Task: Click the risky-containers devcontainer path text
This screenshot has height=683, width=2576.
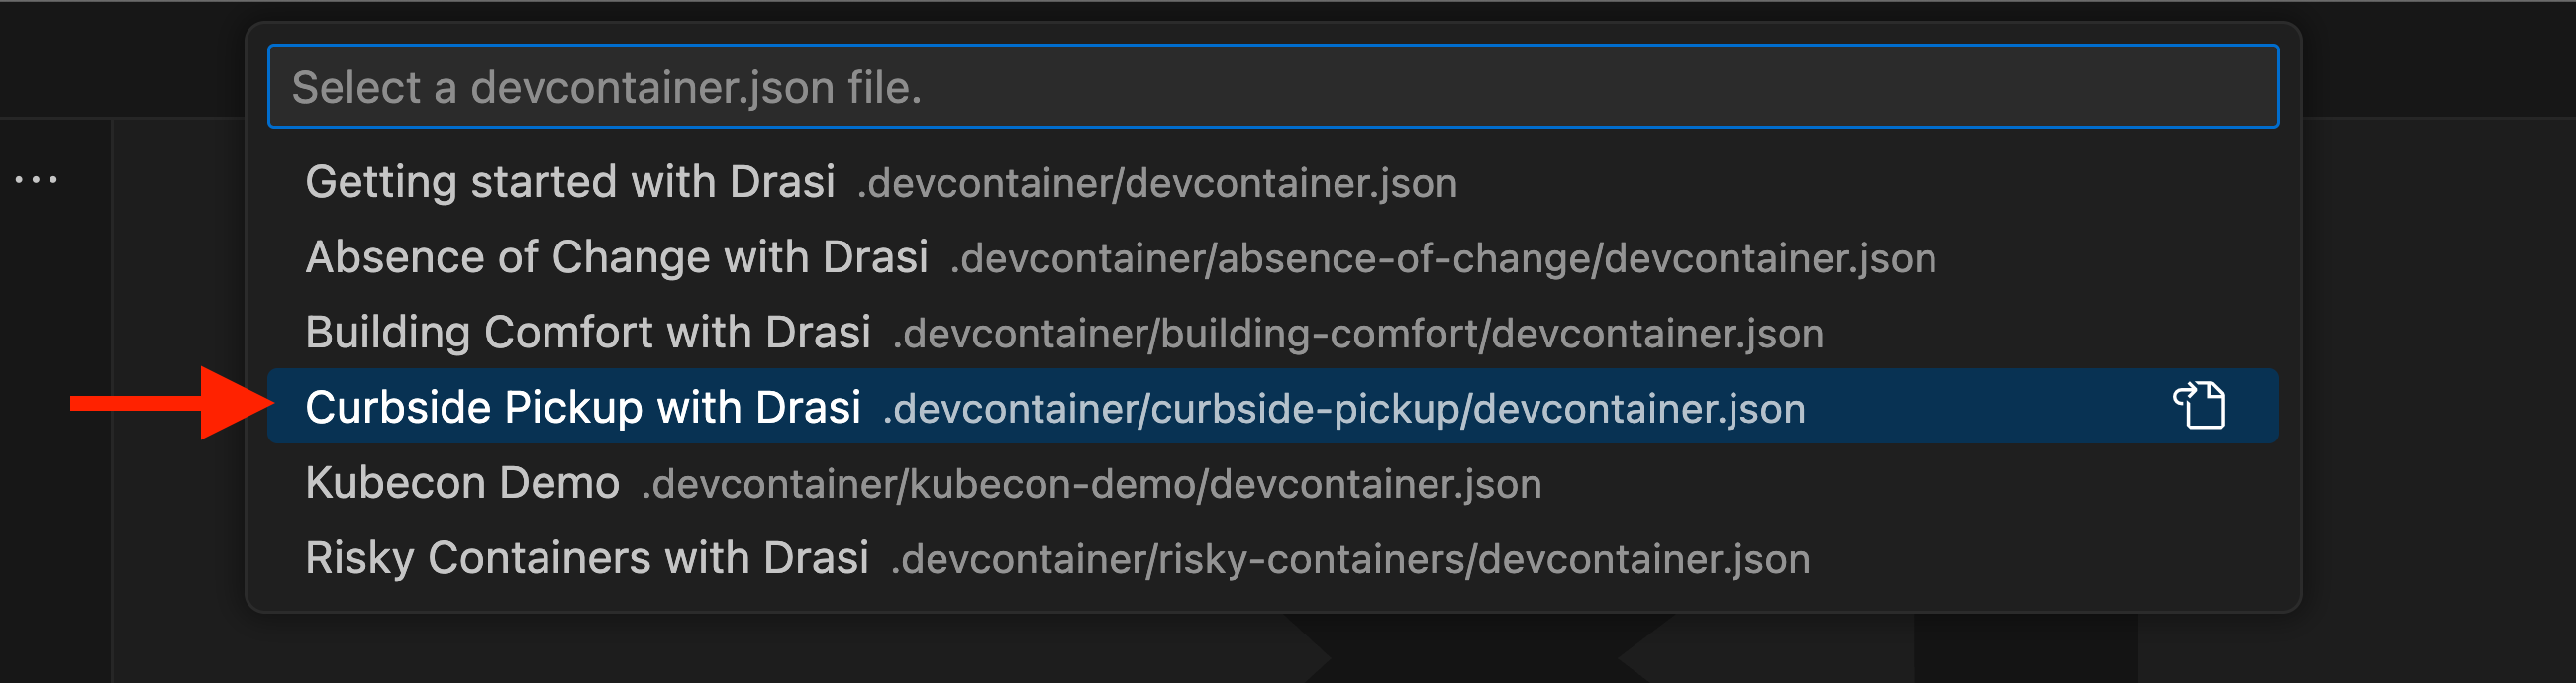Action: click(1350, 559)
